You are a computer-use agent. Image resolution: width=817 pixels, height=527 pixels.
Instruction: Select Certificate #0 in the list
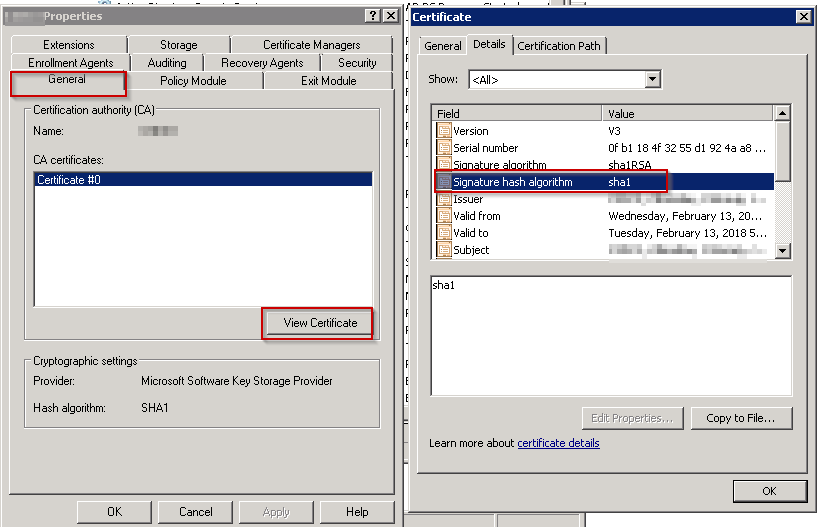203,180
